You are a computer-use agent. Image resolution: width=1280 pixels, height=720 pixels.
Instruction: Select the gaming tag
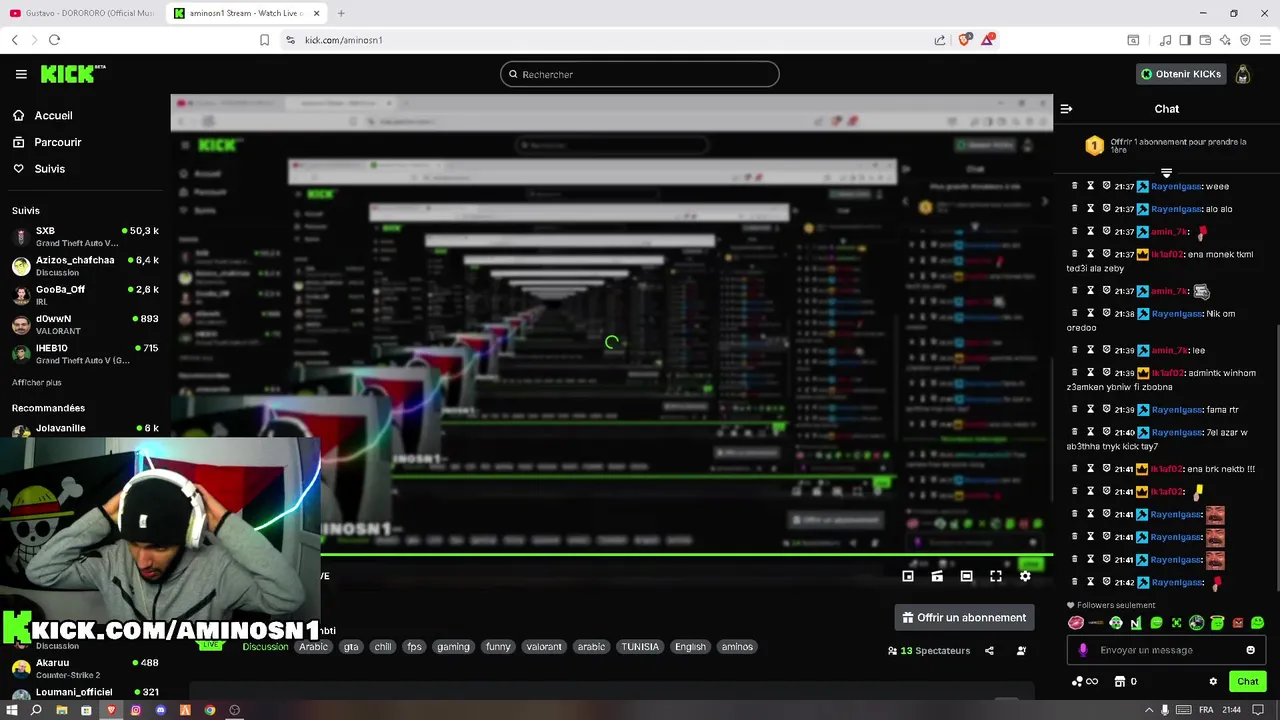(453, 647)
